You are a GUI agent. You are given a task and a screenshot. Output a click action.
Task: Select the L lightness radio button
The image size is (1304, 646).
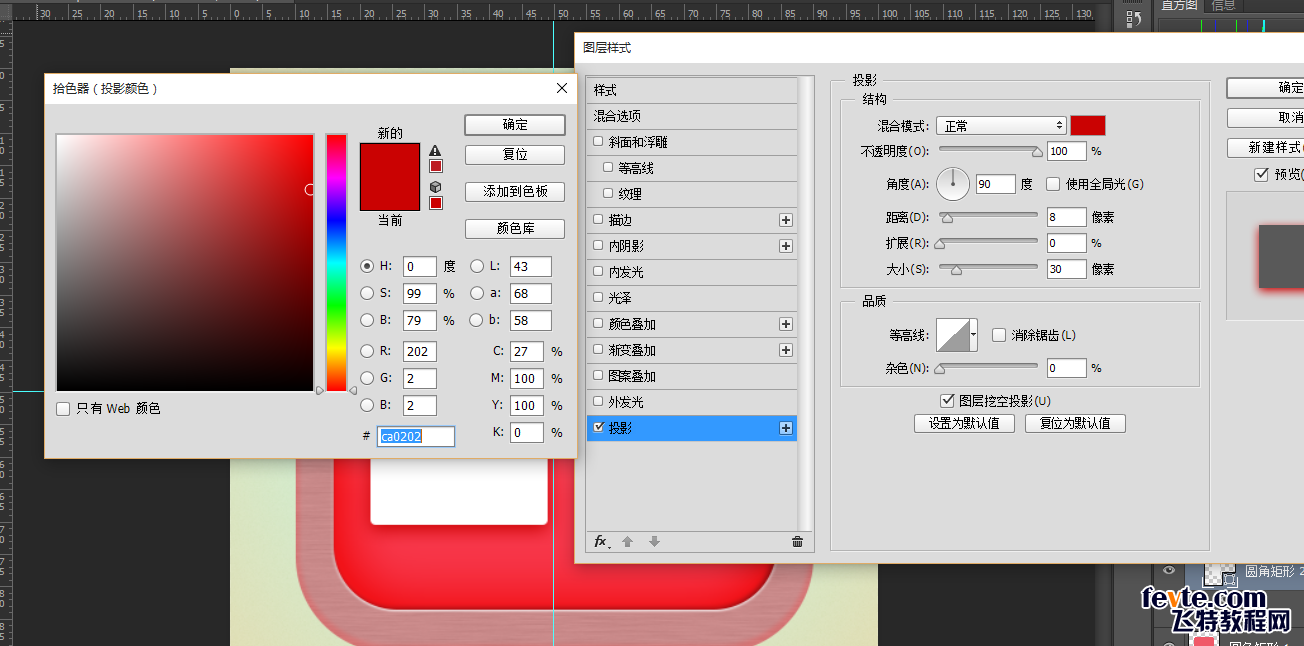point(476,266)
